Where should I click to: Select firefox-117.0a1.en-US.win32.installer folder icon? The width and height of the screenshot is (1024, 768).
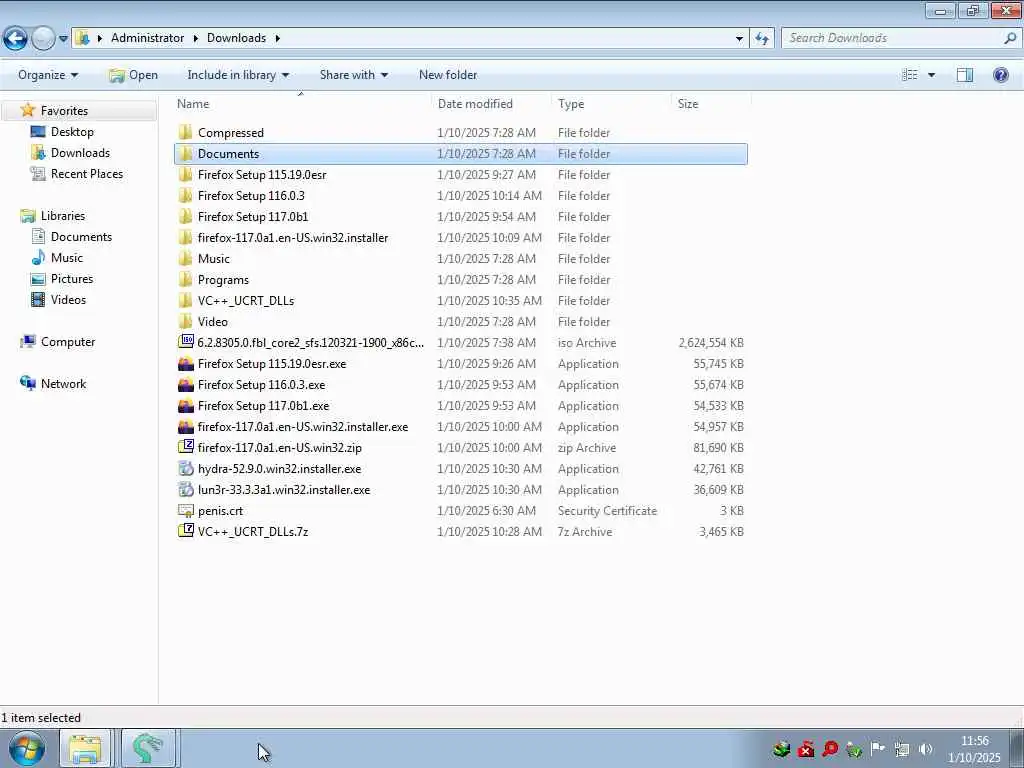pos(185,238)
